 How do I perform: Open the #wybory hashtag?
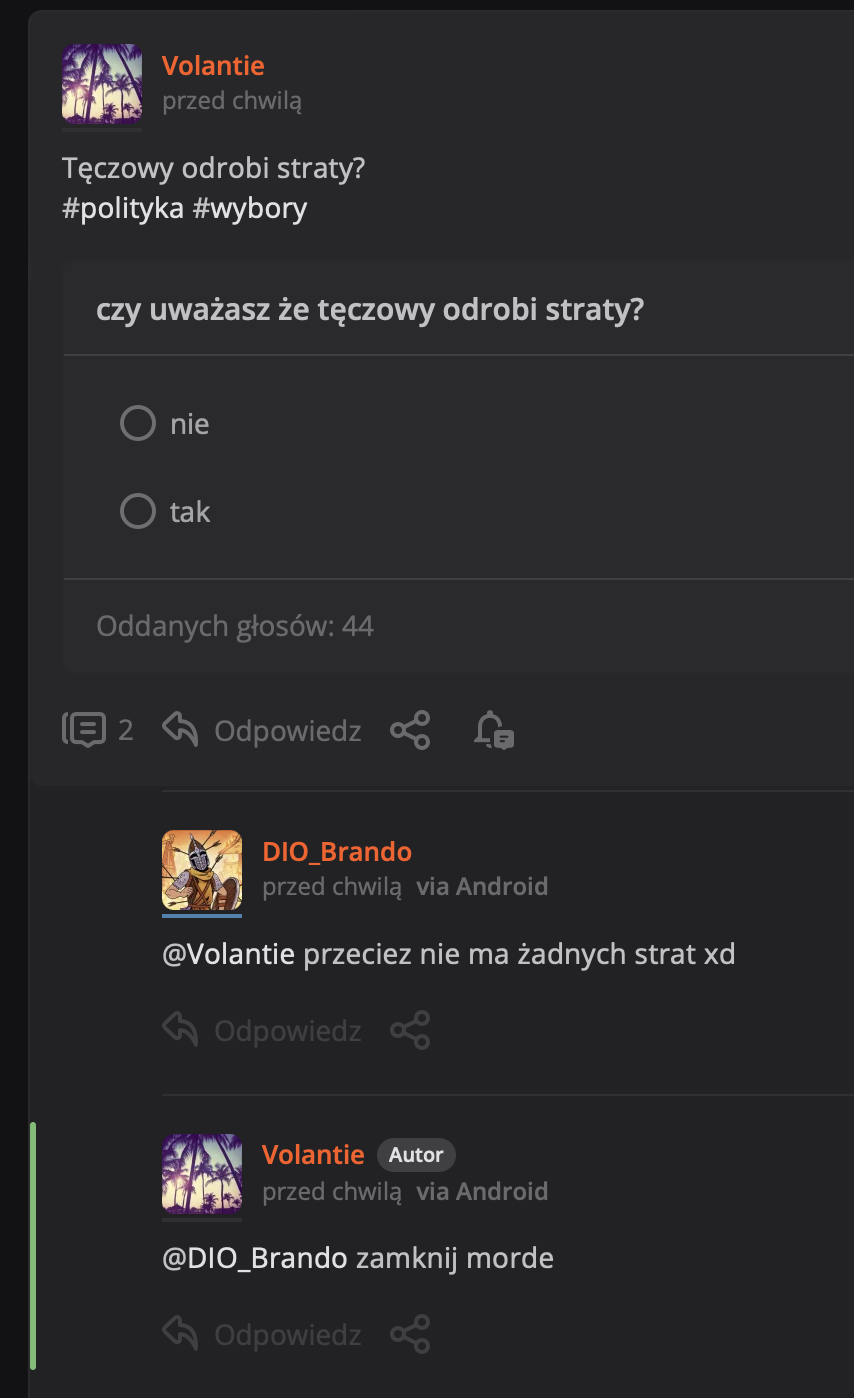coord(249,208)
